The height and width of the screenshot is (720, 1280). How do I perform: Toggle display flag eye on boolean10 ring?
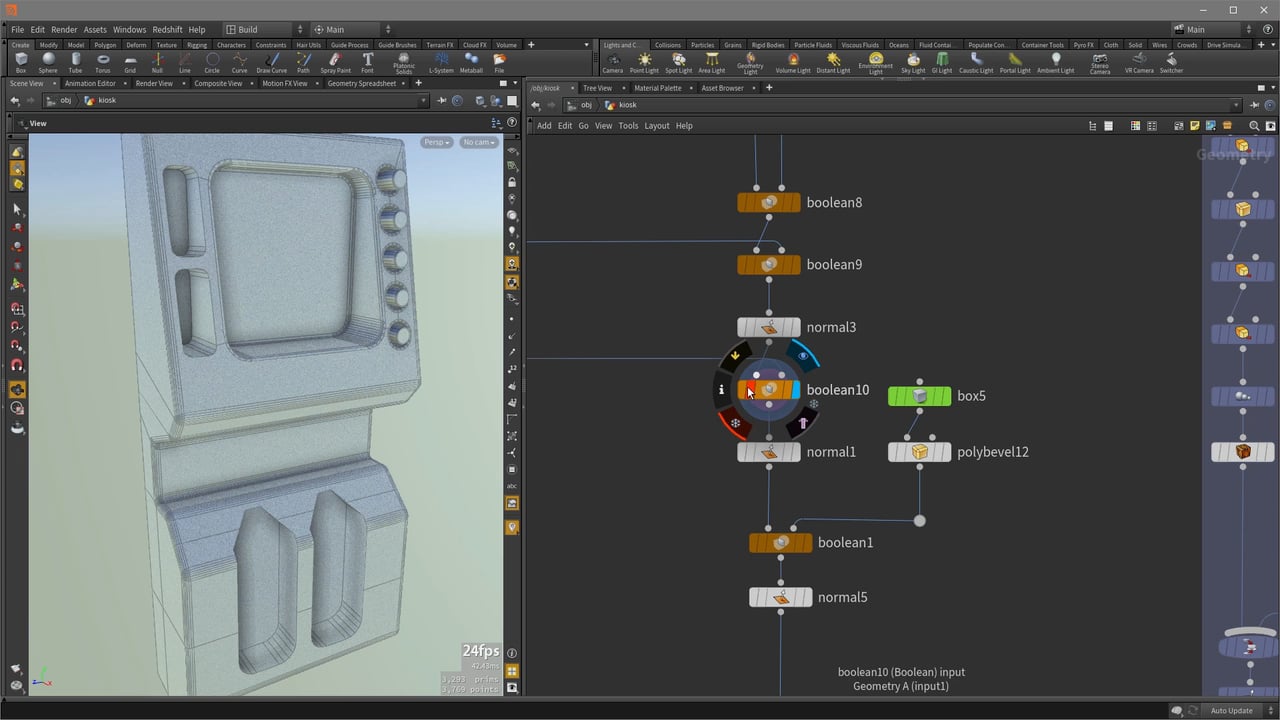803,356
